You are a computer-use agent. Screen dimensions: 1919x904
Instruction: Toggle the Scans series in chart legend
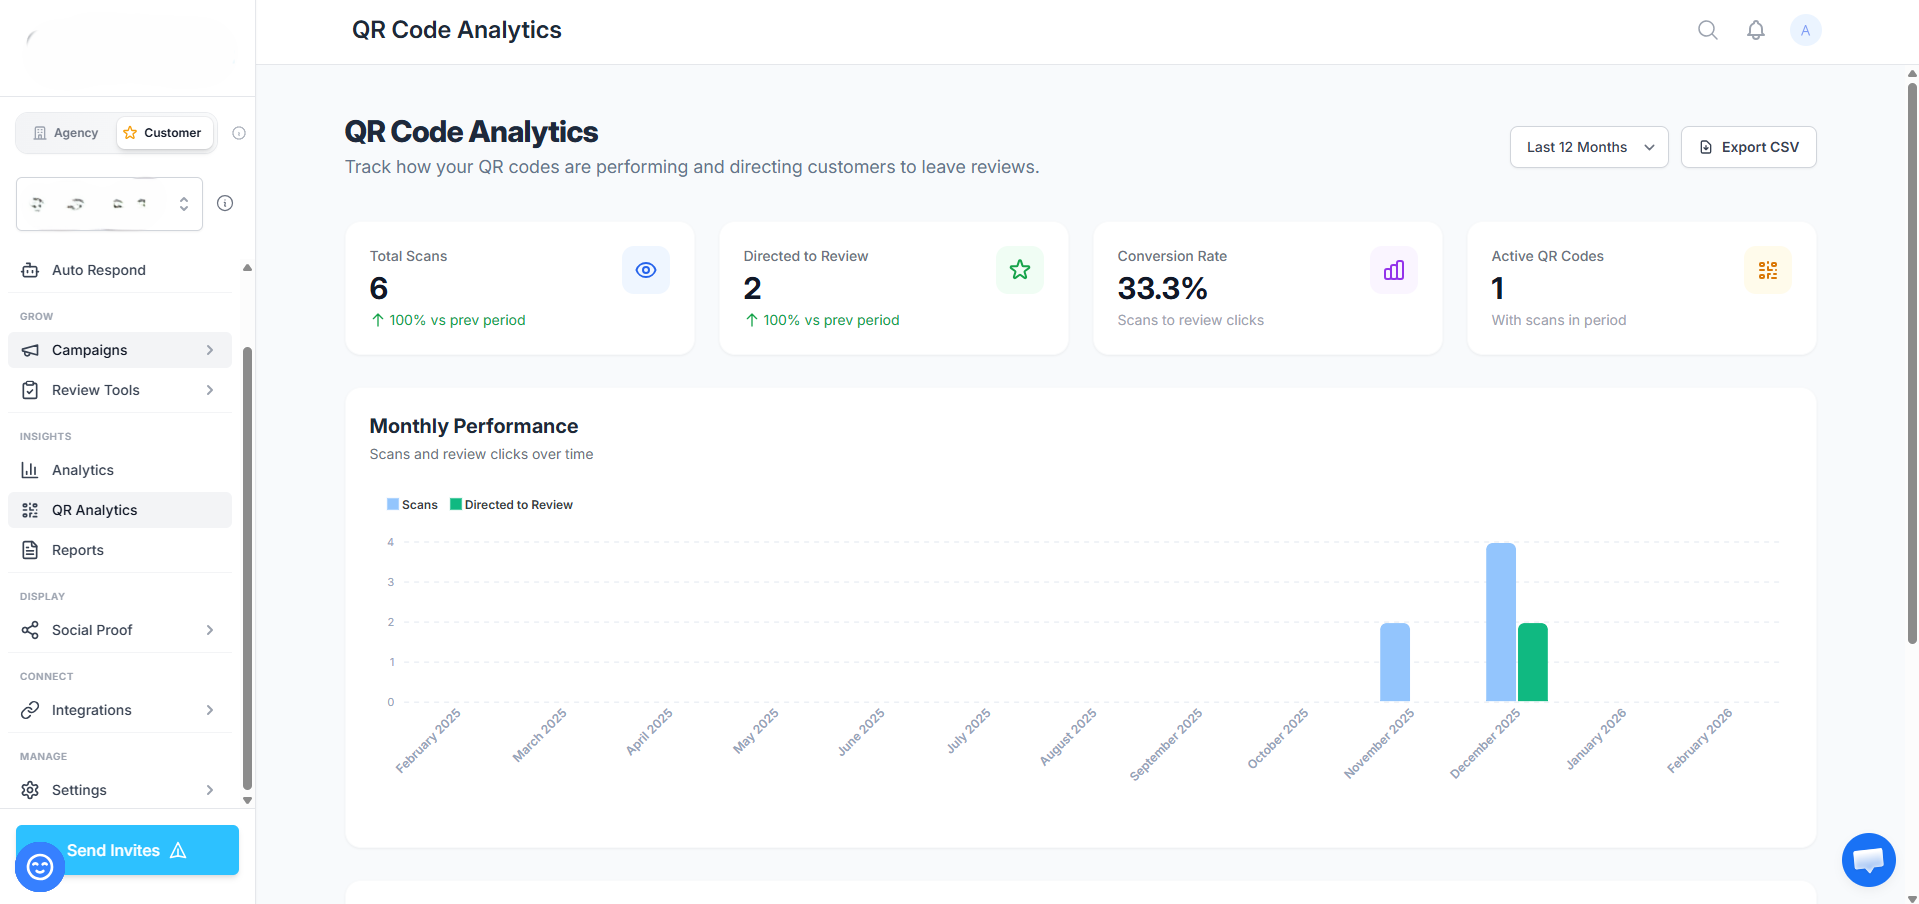click(x=412, y=505)
